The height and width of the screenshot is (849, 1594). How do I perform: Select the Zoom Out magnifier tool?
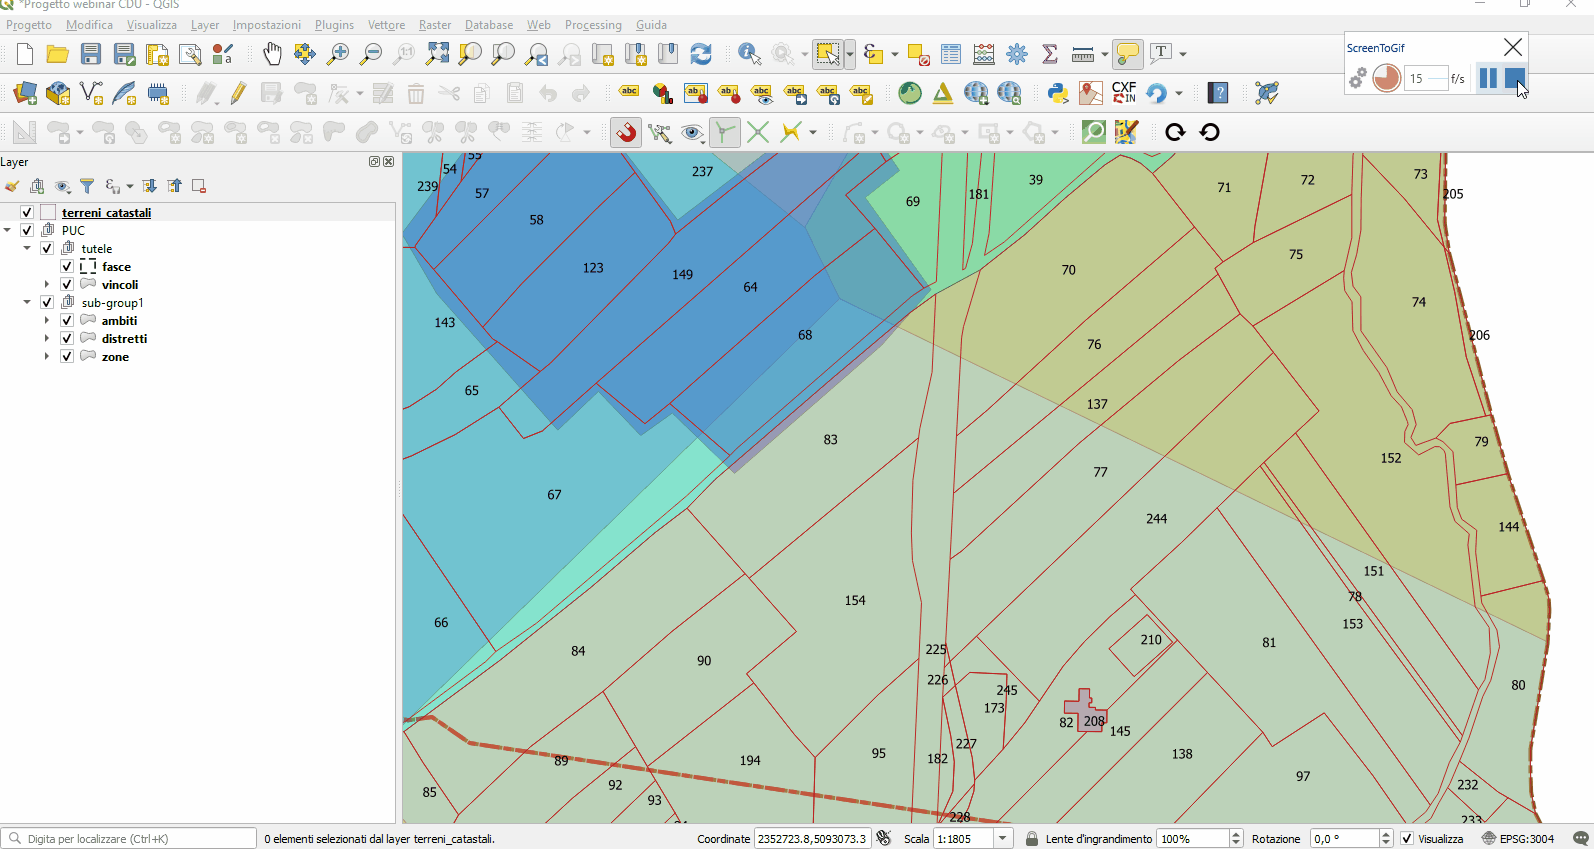(x=371, y=54)
